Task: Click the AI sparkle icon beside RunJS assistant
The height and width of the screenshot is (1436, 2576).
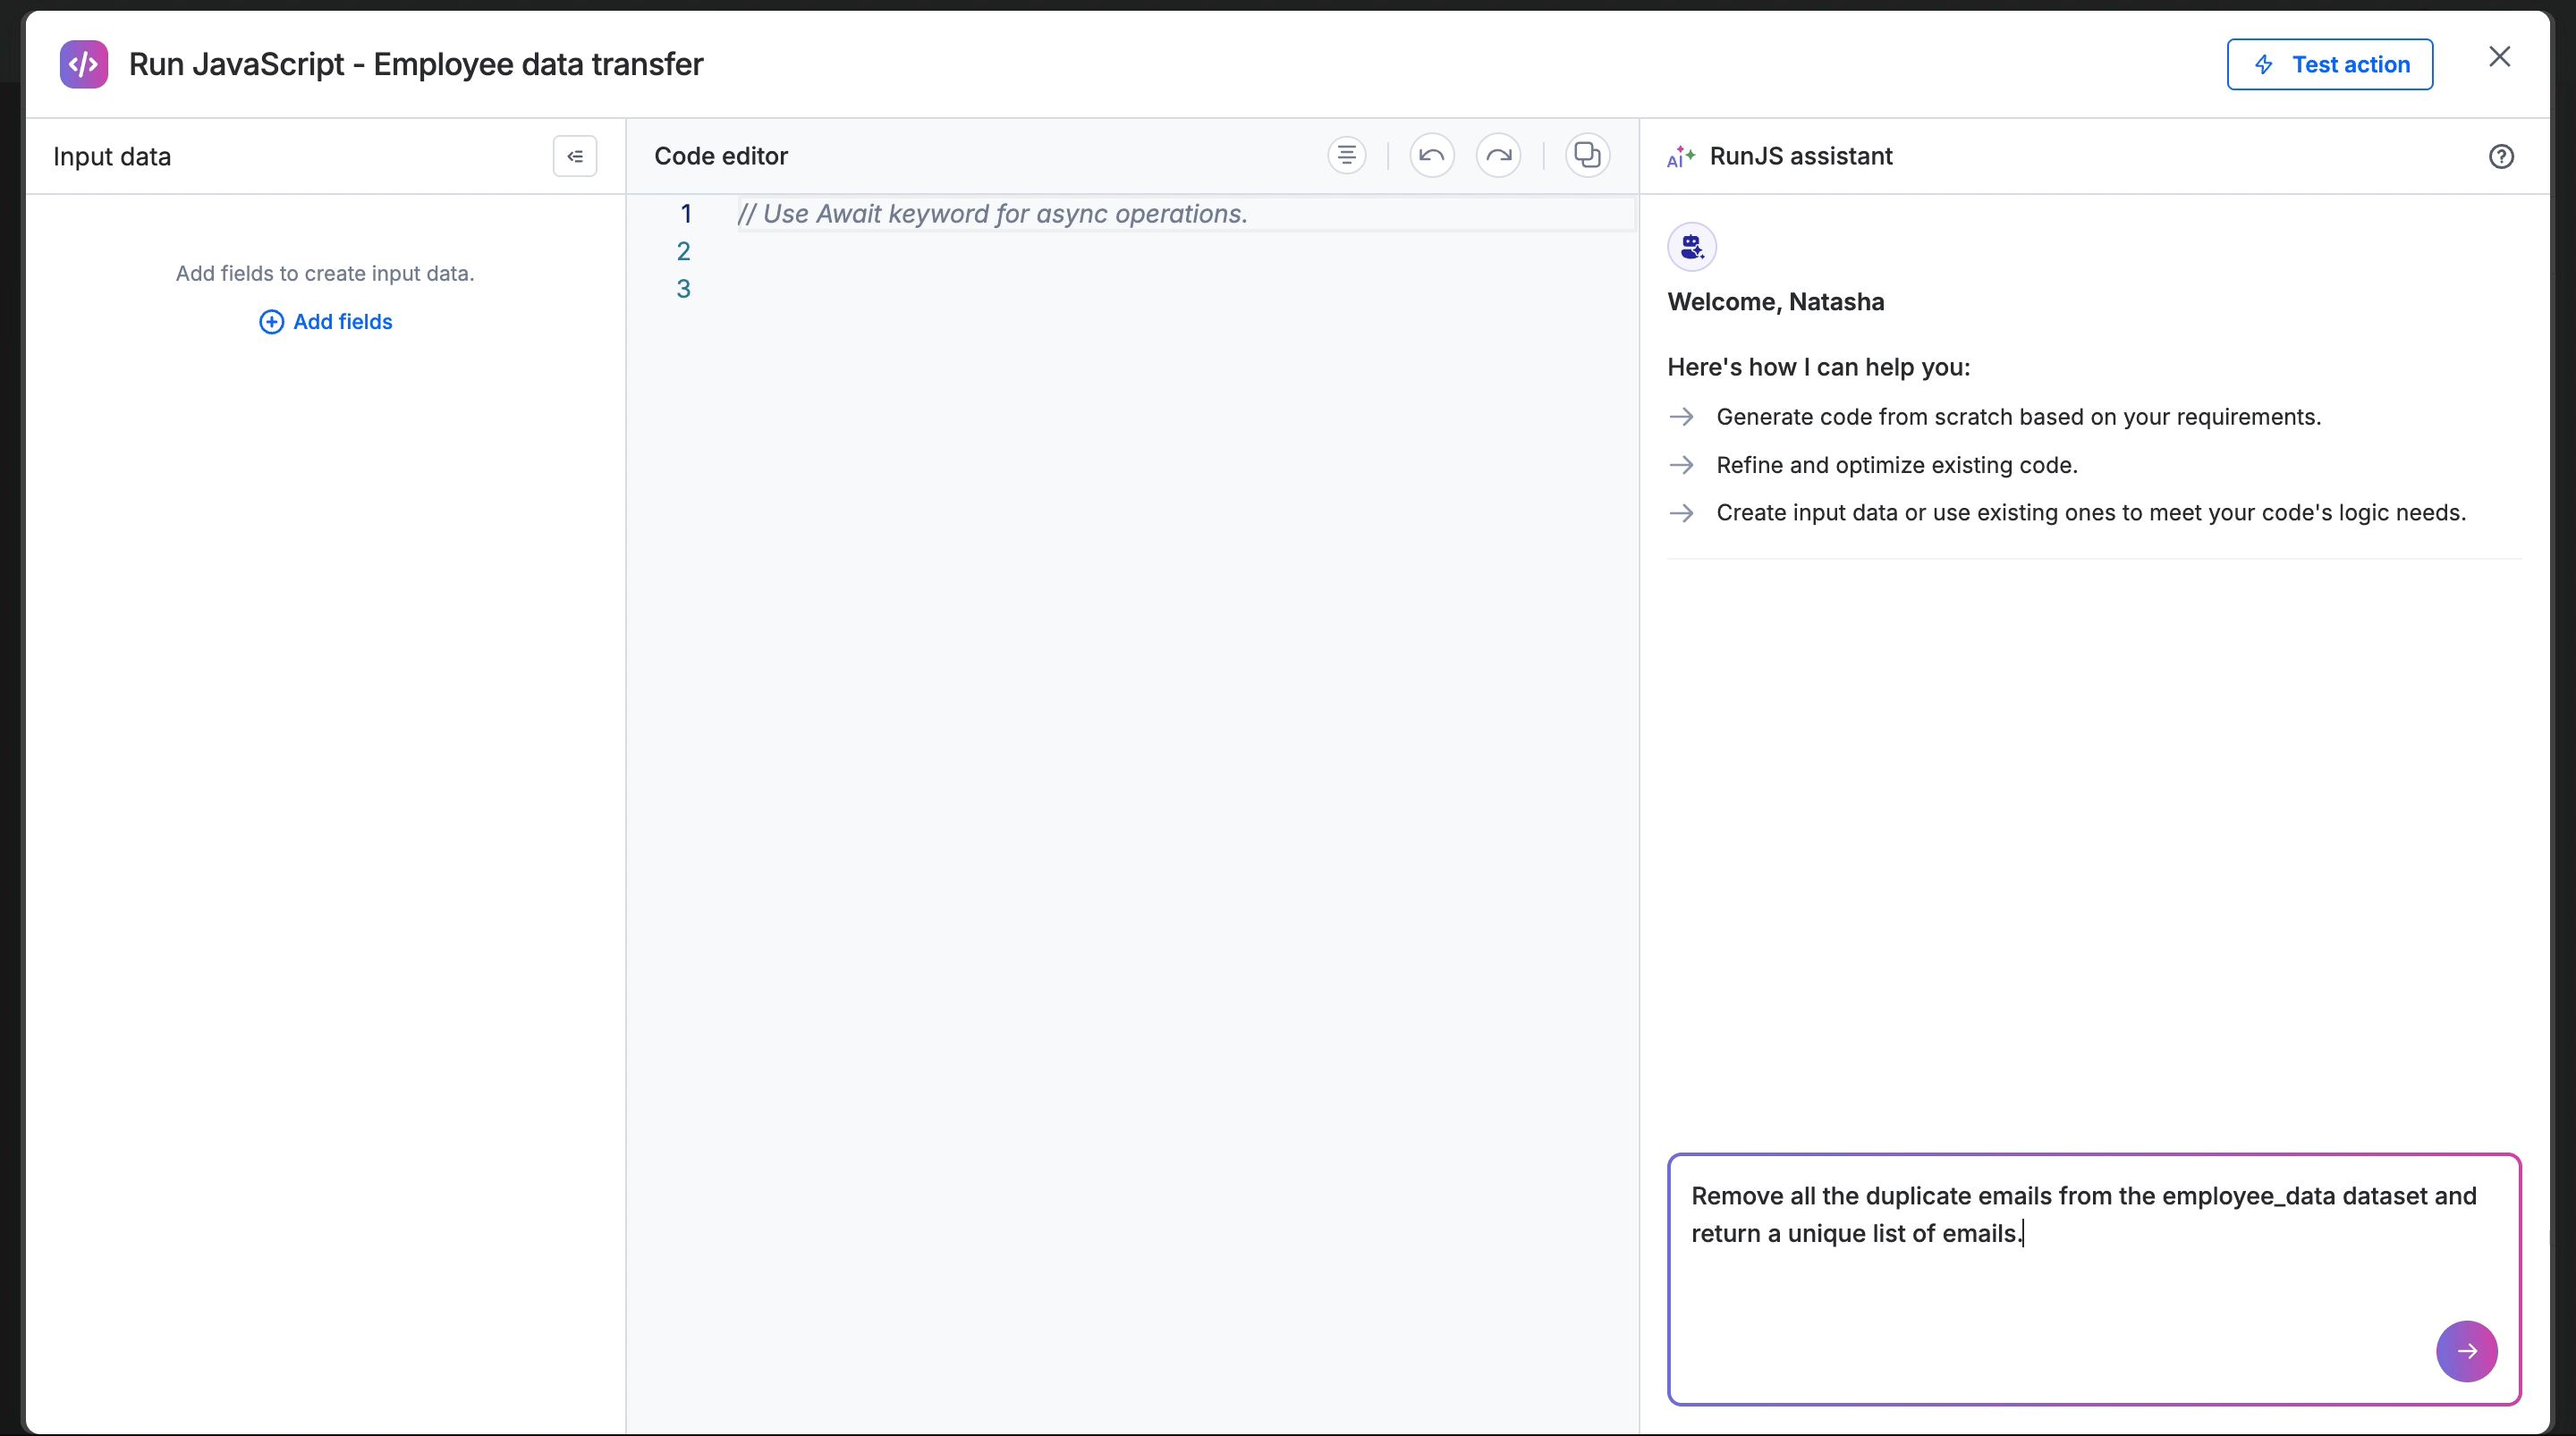Action: (1680, 157)
